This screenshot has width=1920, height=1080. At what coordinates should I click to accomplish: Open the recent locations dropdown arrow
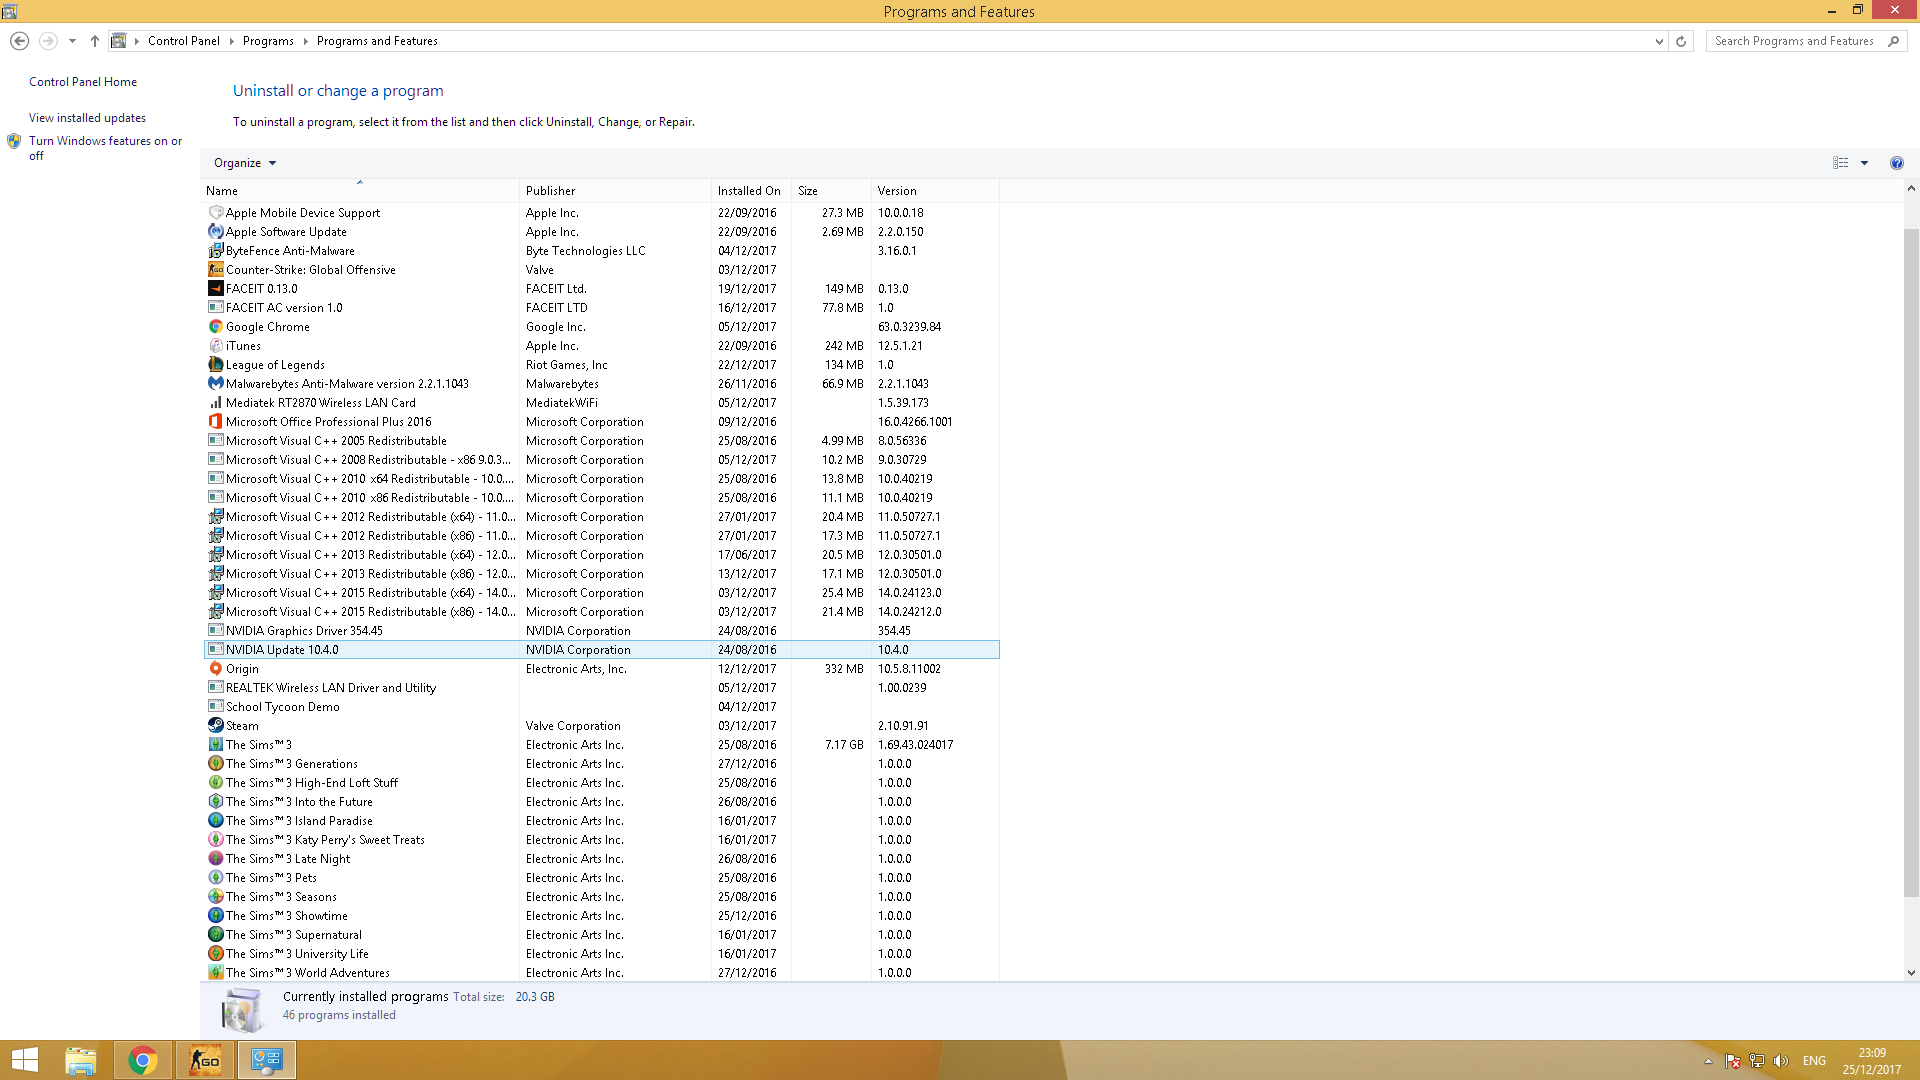coord(72,41)
